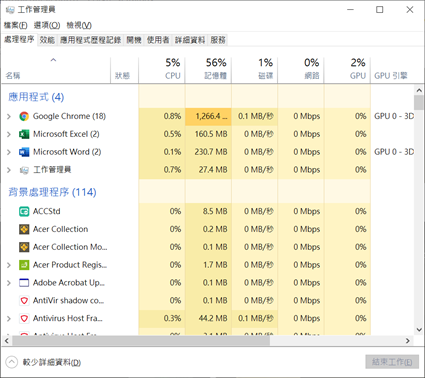The width and height of the screenshot is (425, 378).
Task: Click the vertical scrollbar down arrow
Action: 419,330
